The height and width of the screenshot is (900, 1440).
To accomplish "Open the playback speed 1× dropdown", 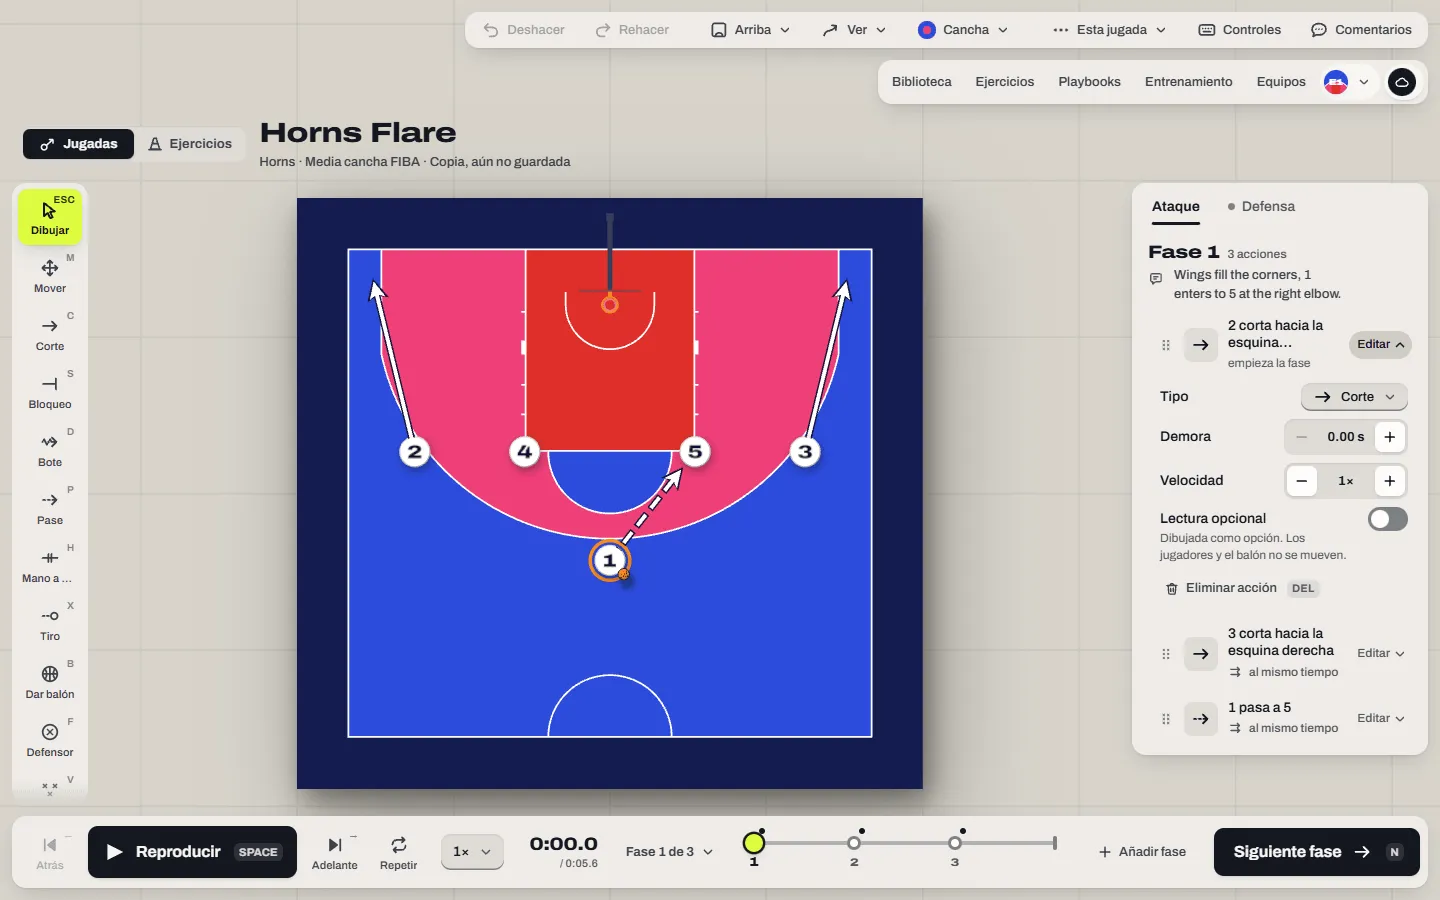I will click(472, 852).
